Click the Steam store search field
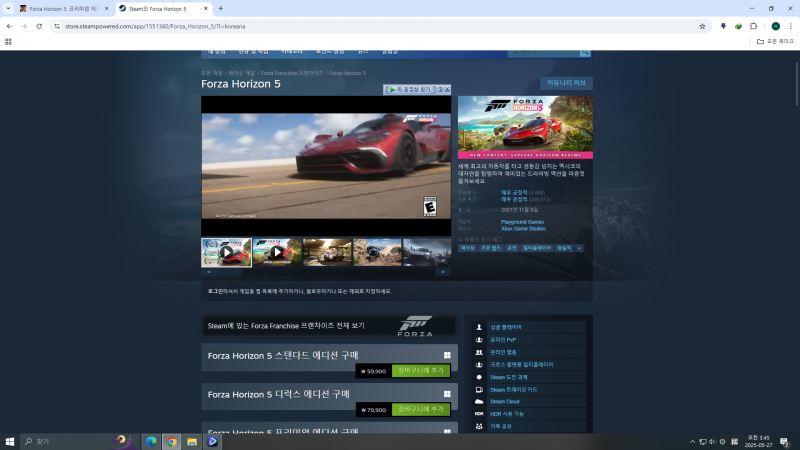This screenshot has height=450, width=800. 543,52
